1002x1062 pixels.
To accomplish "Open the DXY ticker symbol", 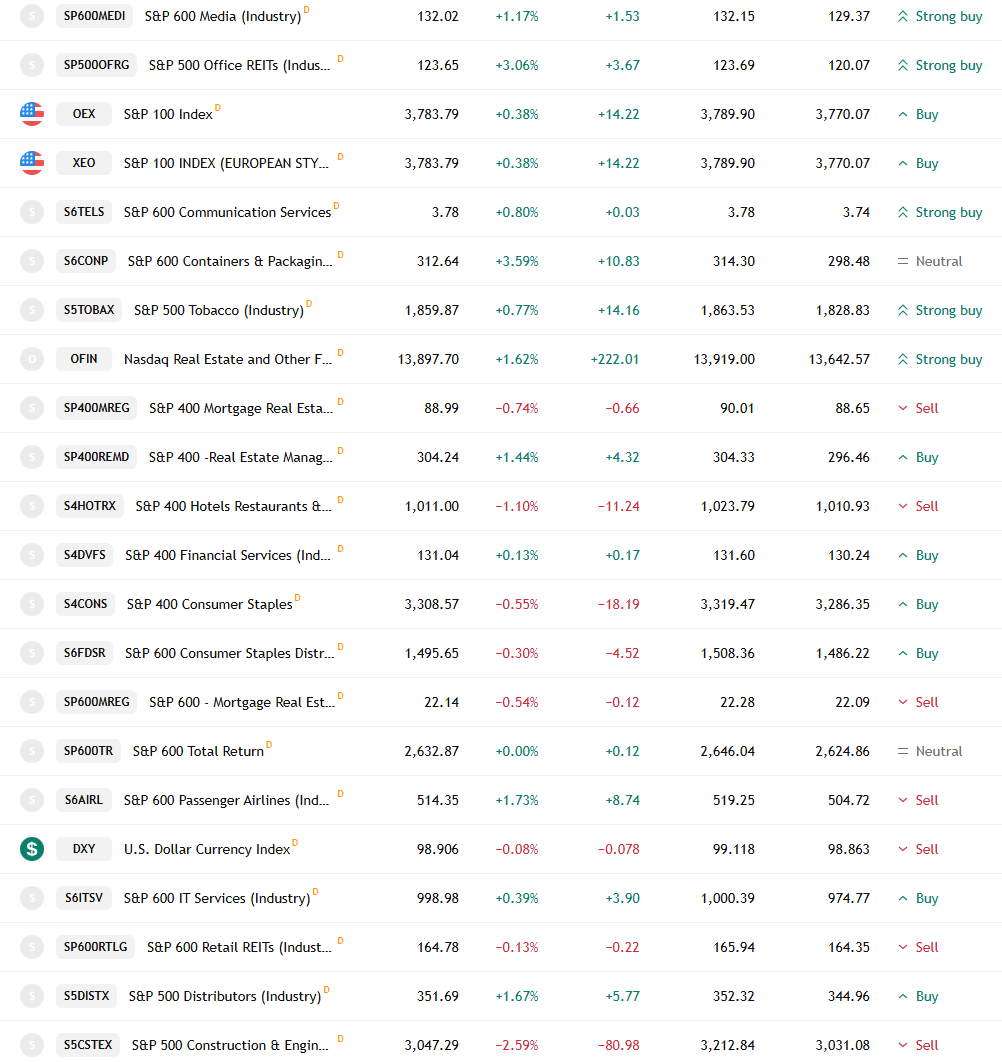I will pos(84,849).
